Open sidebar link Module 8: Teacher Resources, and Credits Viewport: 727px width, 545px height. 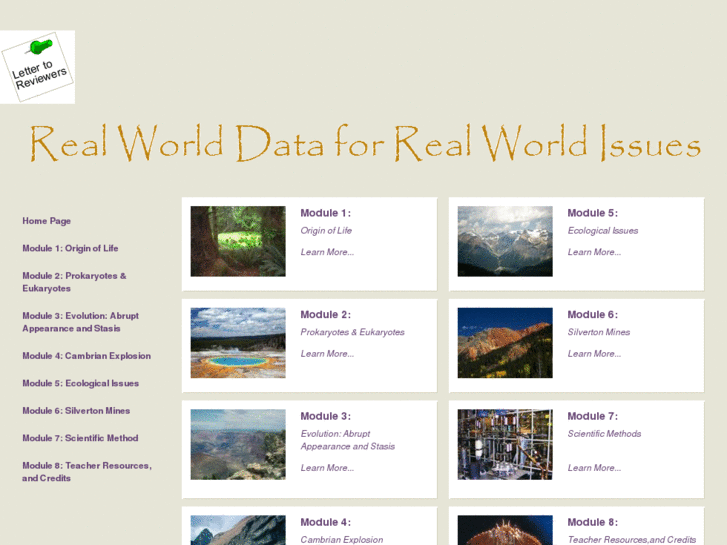(x=87, y=472)
